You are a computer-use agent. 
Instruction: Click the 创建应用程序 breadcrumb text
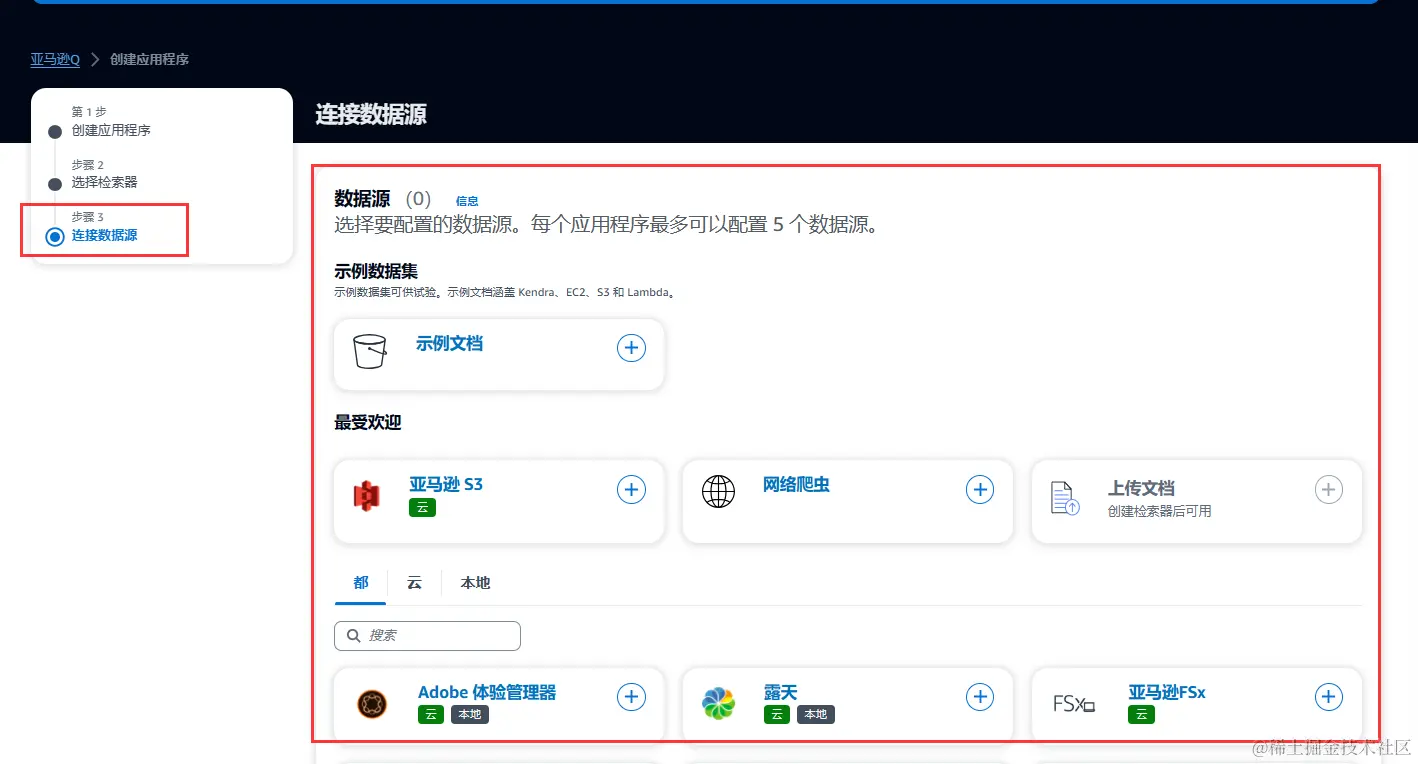click(149, 59)
